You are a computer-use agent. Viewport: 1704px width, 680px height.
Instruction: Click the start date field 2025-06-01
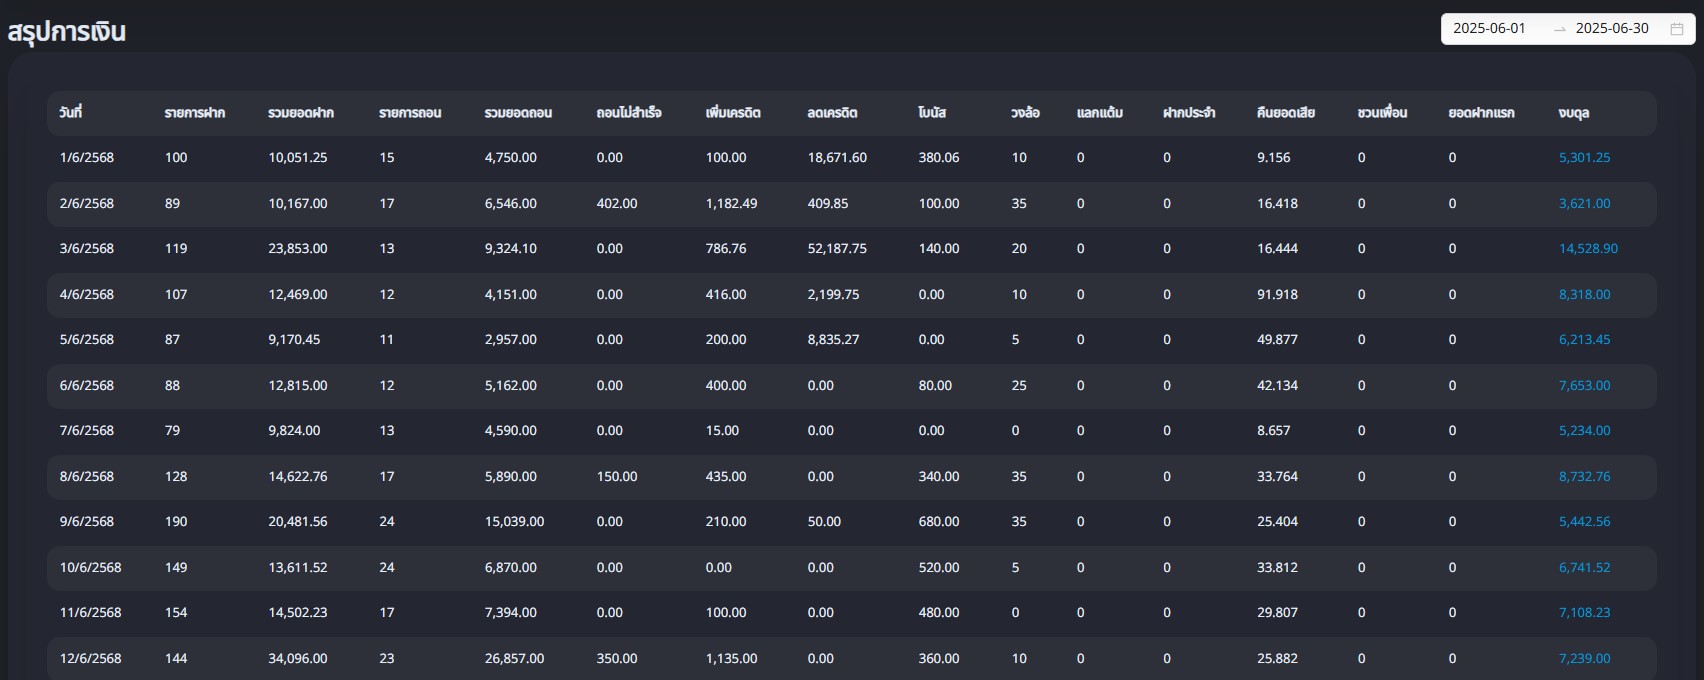1489,29
